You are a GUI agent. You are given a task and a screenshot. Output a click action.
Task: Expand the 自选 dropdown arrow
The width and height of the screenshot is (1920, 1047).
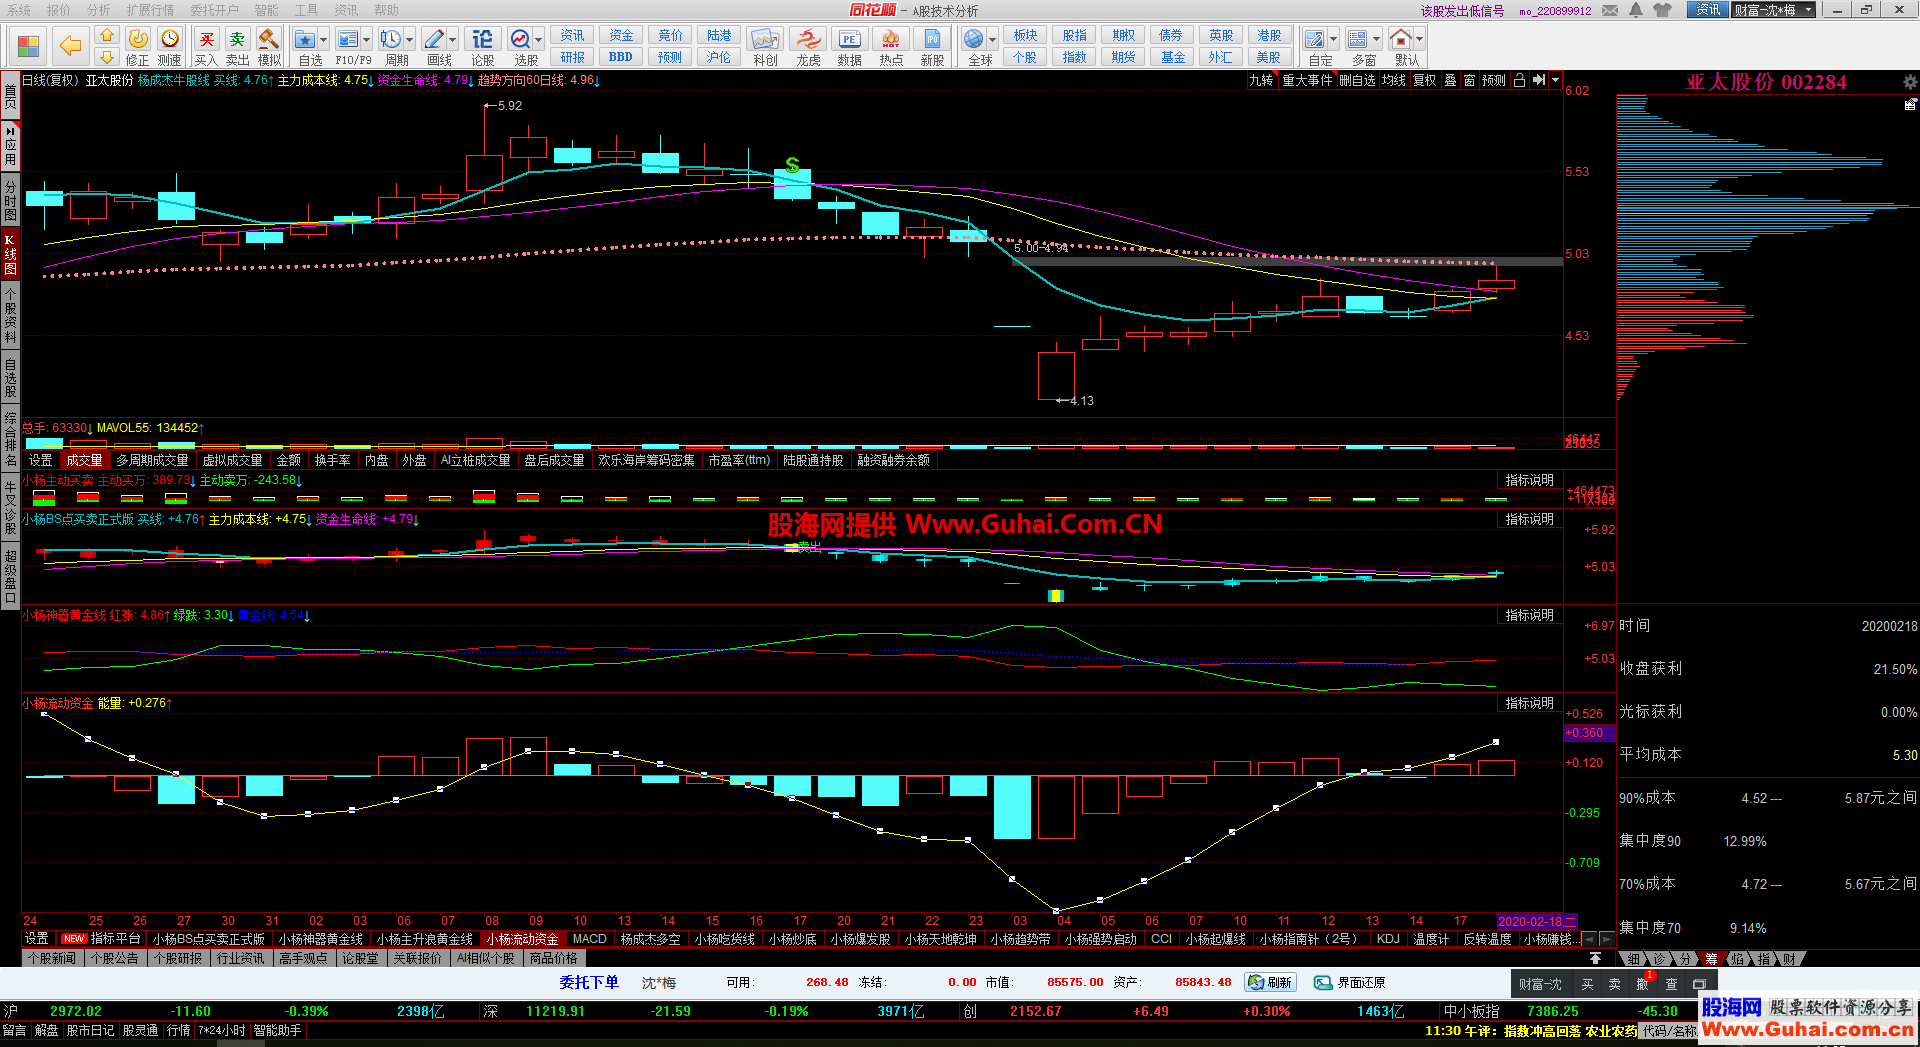323,40
